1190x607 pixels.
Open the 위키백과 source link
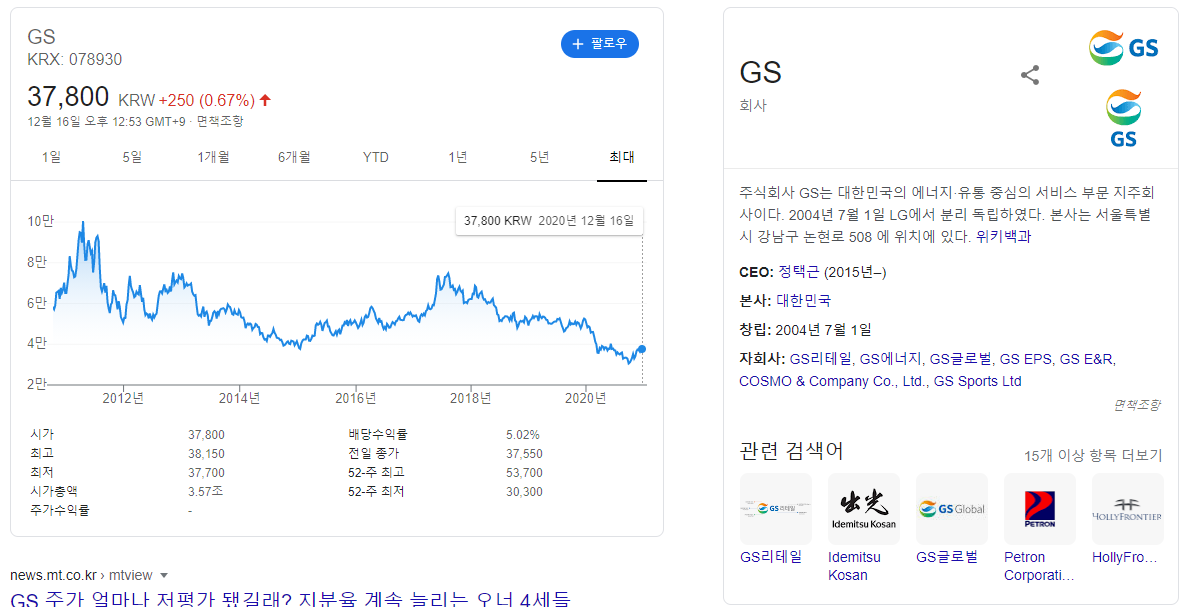pos(1003,237)
